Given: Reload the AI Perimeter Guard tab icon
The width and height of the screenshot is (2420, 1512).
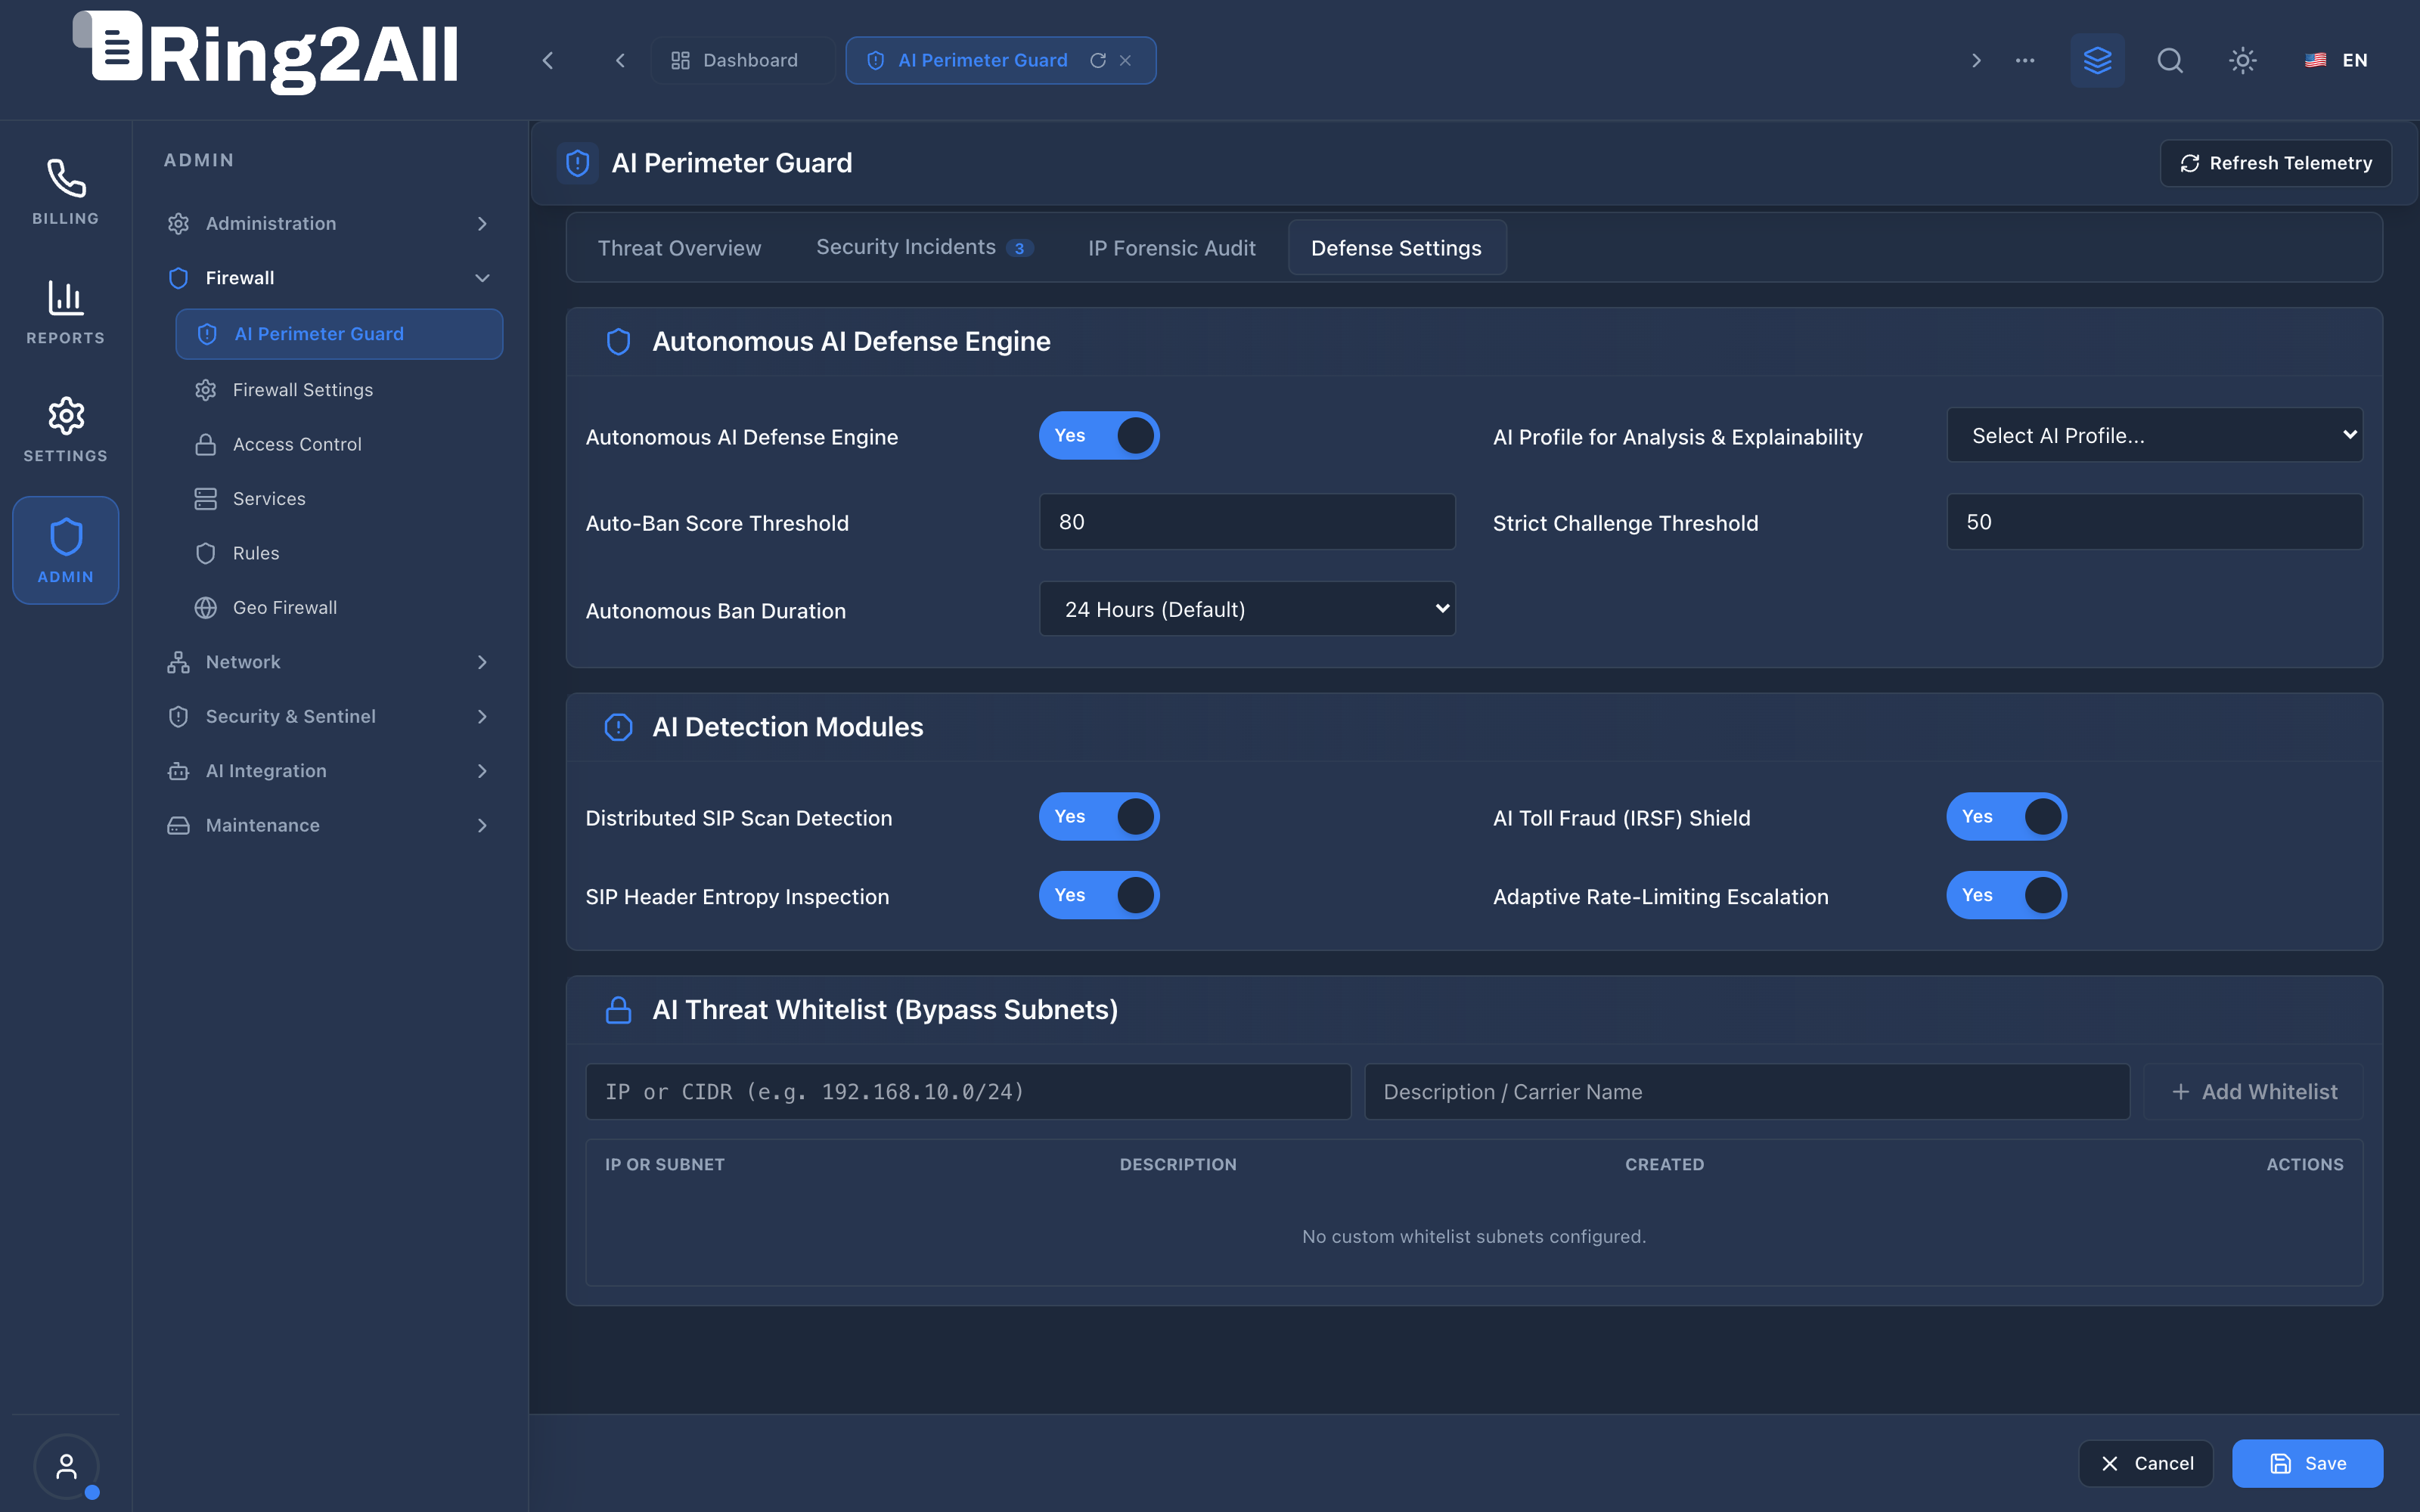Looking at the screenshot, I should pyautogui.click(x=1098, y=60).
